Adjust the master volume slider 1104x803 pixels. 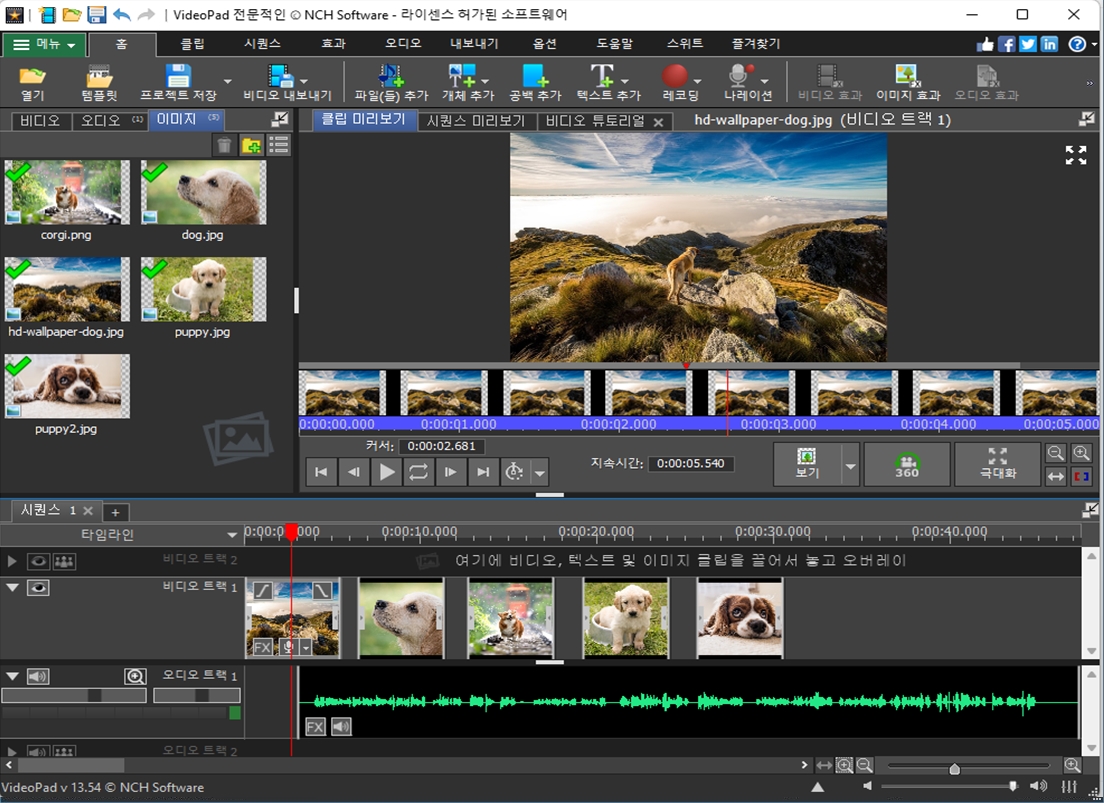(1012, 786)
